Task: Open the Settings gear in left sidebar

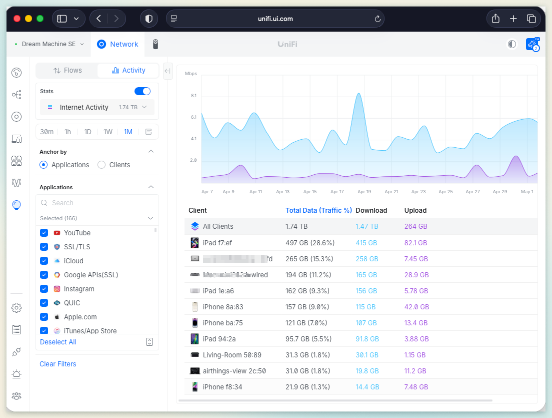Action: click(x=17, y=308)
